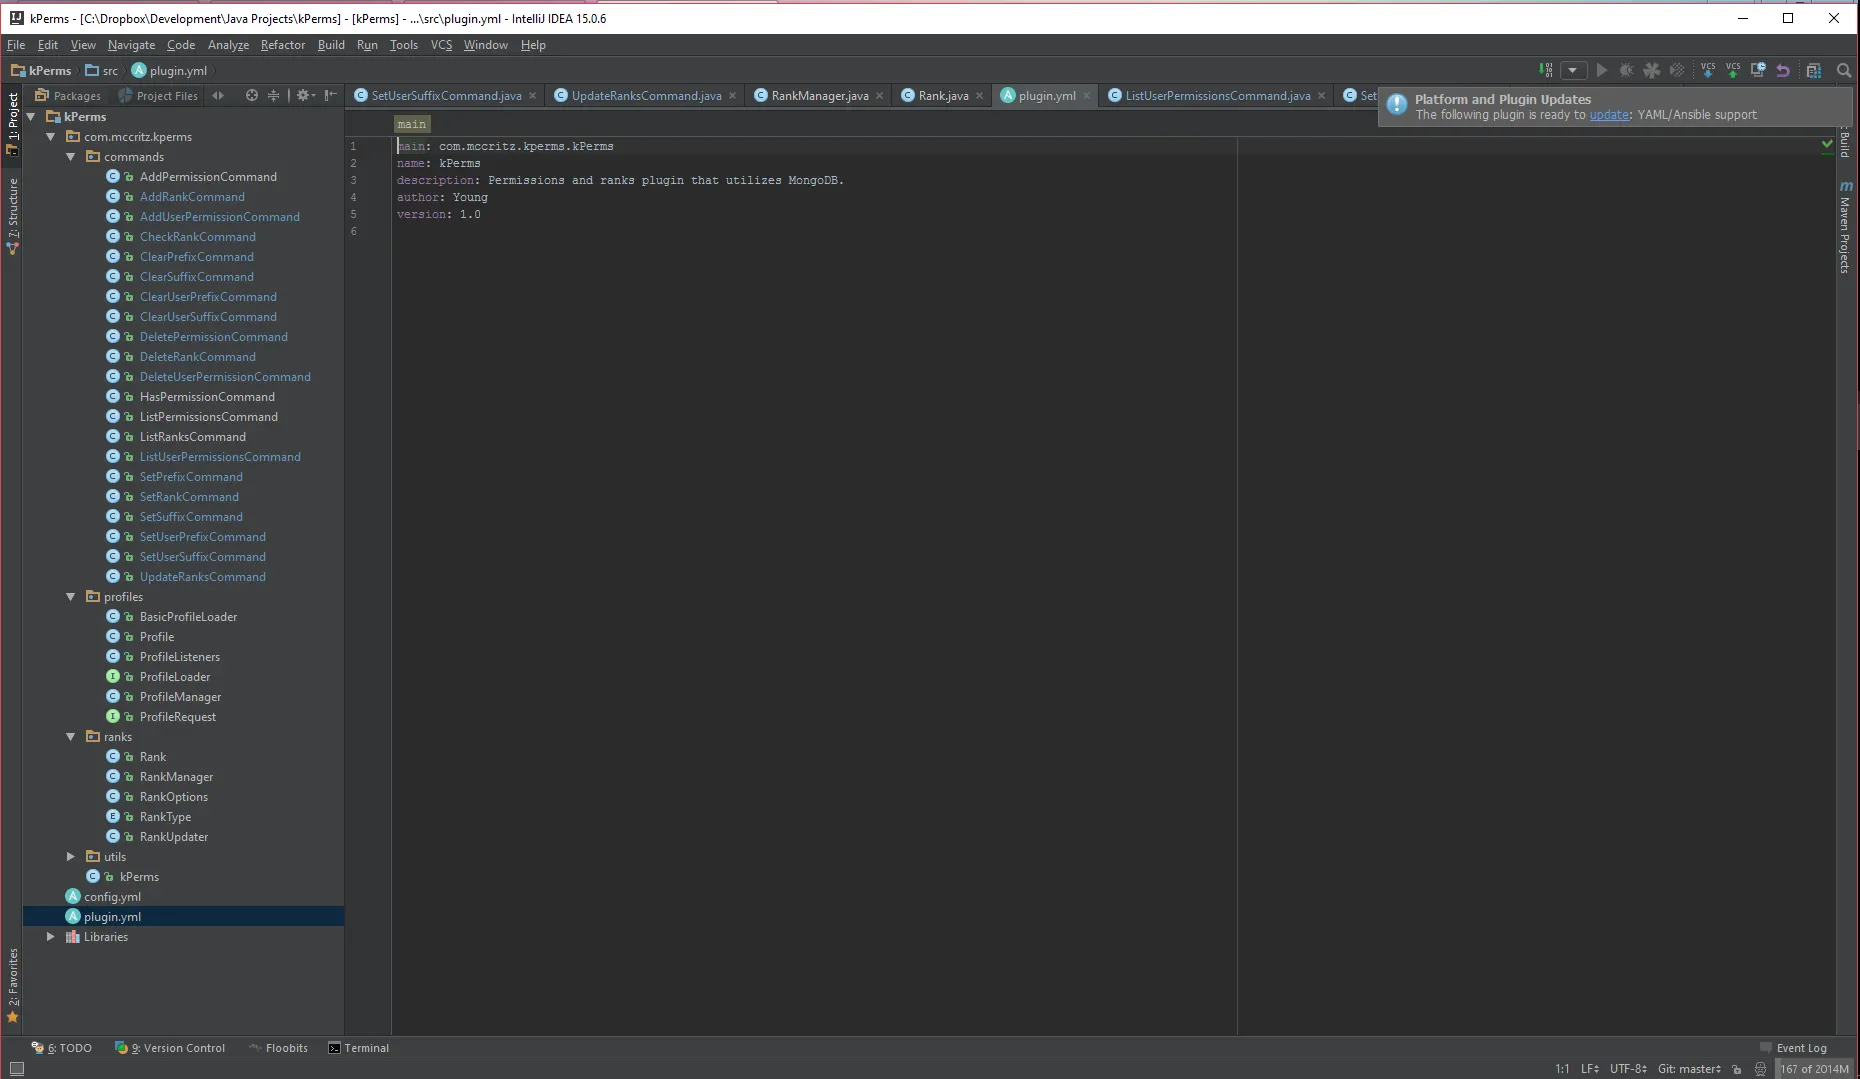Click the Hector inspector icon in status bar

point(1760,1069)
